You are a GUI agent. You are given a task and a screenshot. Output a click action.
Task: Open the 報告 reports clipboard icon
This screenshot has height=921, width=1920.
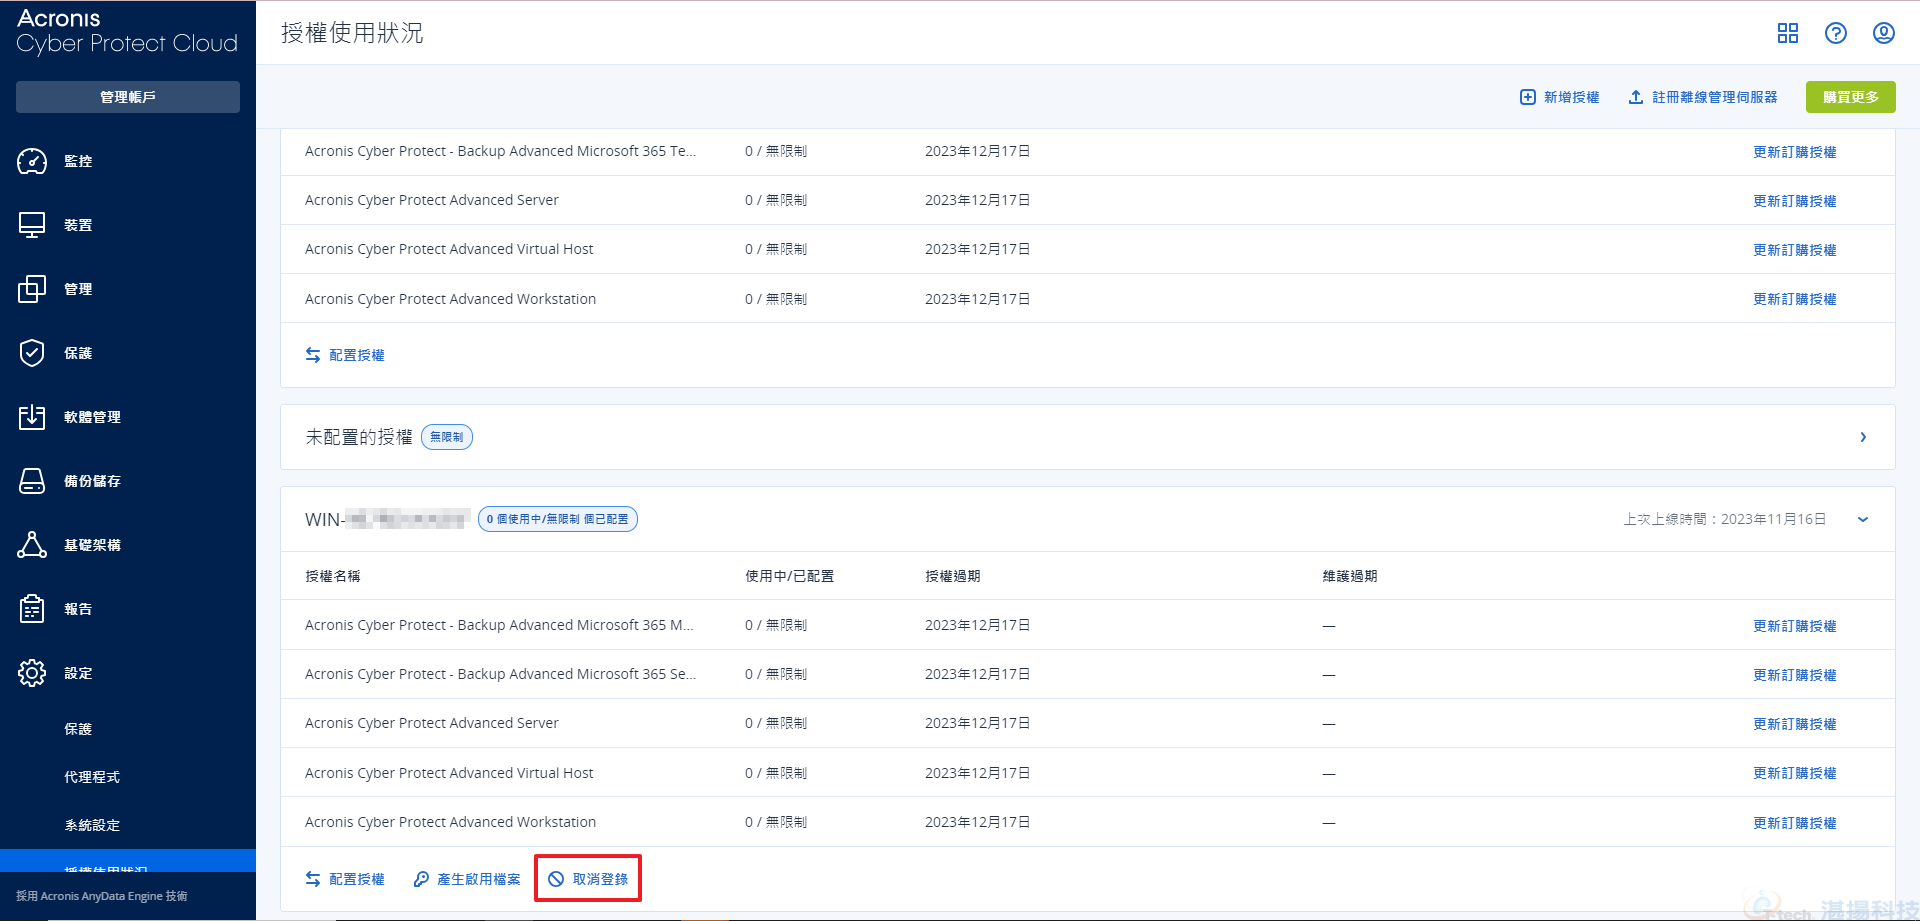pos(32,609)
